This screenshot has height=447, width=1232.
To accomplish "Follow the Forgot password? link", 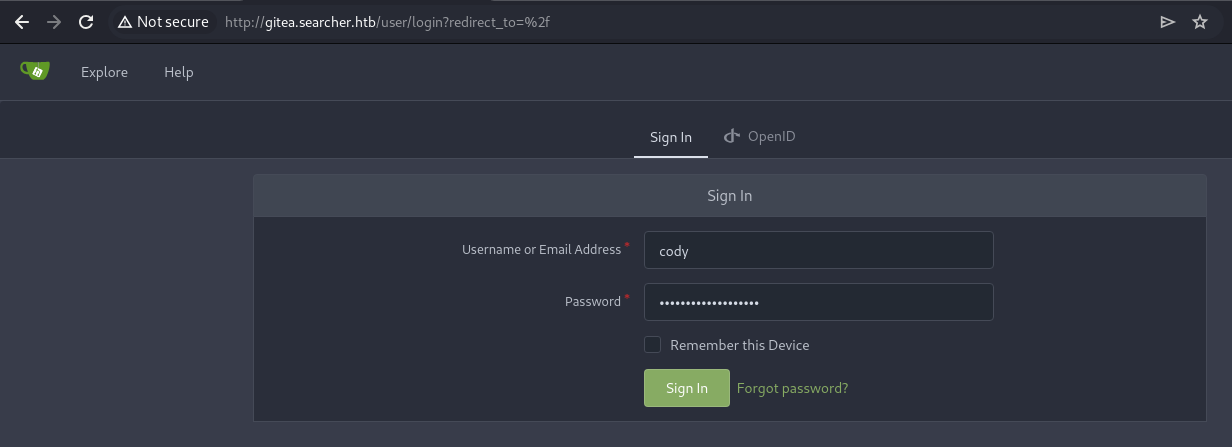I will tap(792, 388).
